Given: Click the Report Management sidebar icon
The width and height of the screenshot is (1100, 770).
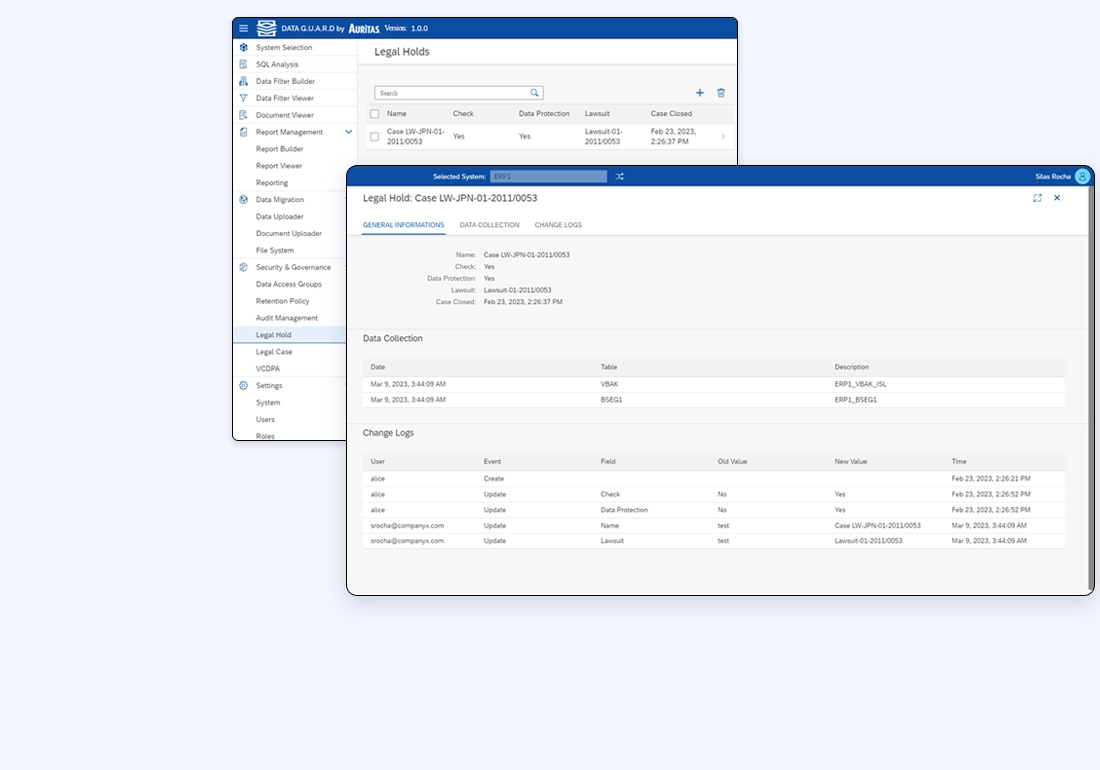Looking at the screenshot, I should point(243,132).
